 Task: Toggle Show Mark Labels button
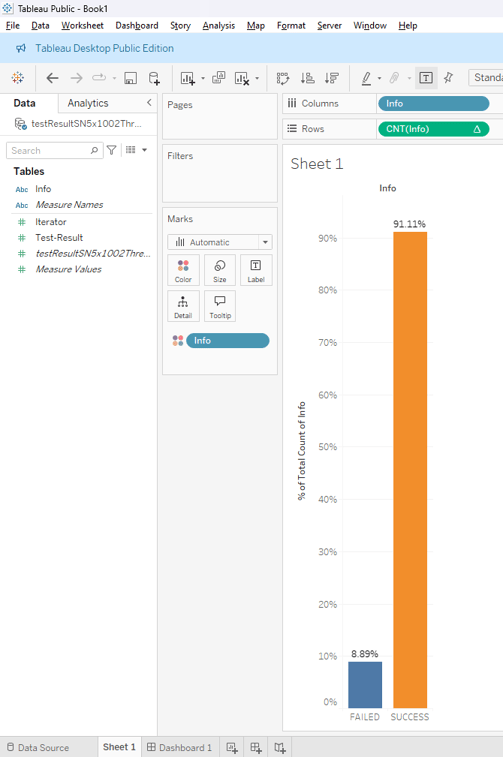pyautogui.click(x=426, y=78)
